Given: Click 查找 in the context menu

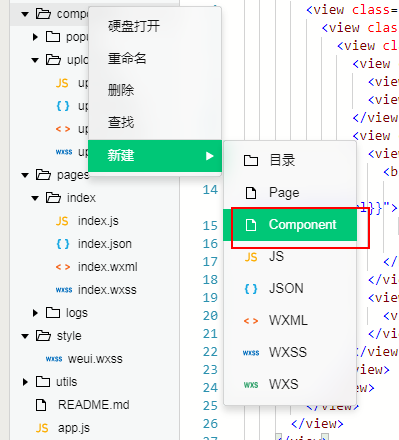Looking at the screenshot, I should [155, 122].
